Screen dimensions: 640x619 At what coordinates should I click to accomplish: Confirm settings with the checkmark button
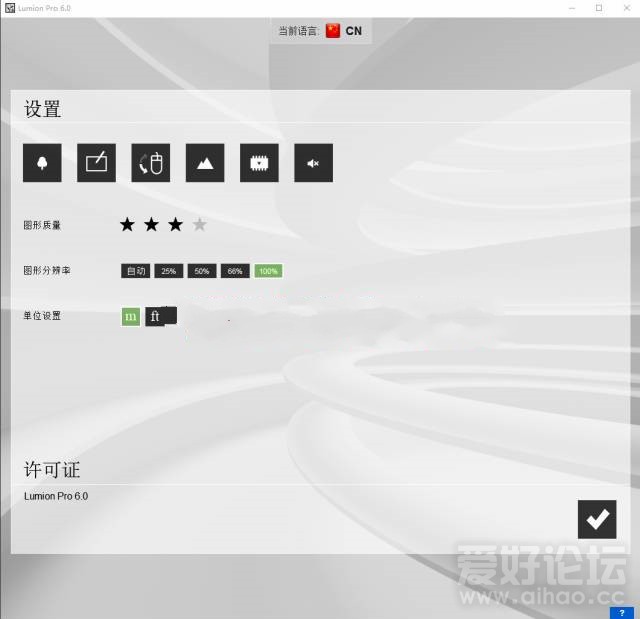point(597,519)
